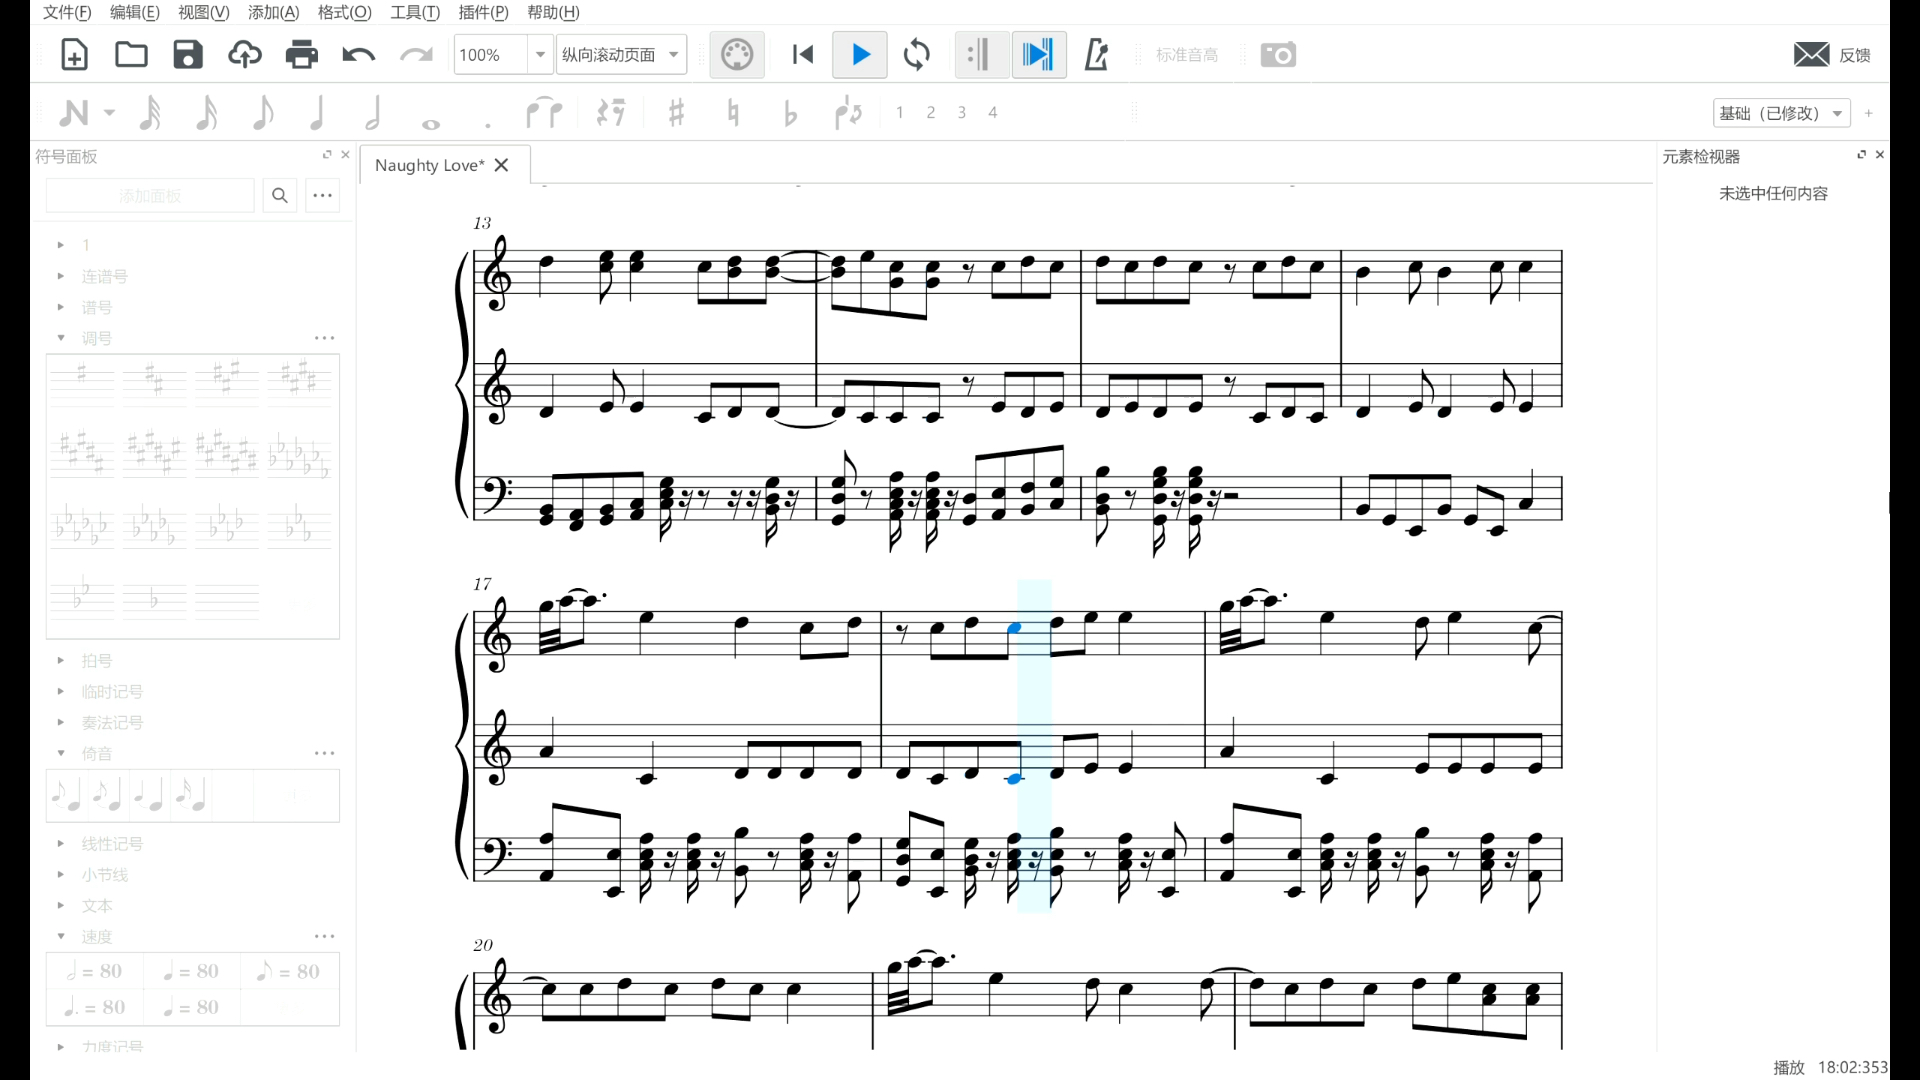Open 插件 menu
Image resolution: width=1920 pixels, height=1080 pixels.
pos(483,12)
